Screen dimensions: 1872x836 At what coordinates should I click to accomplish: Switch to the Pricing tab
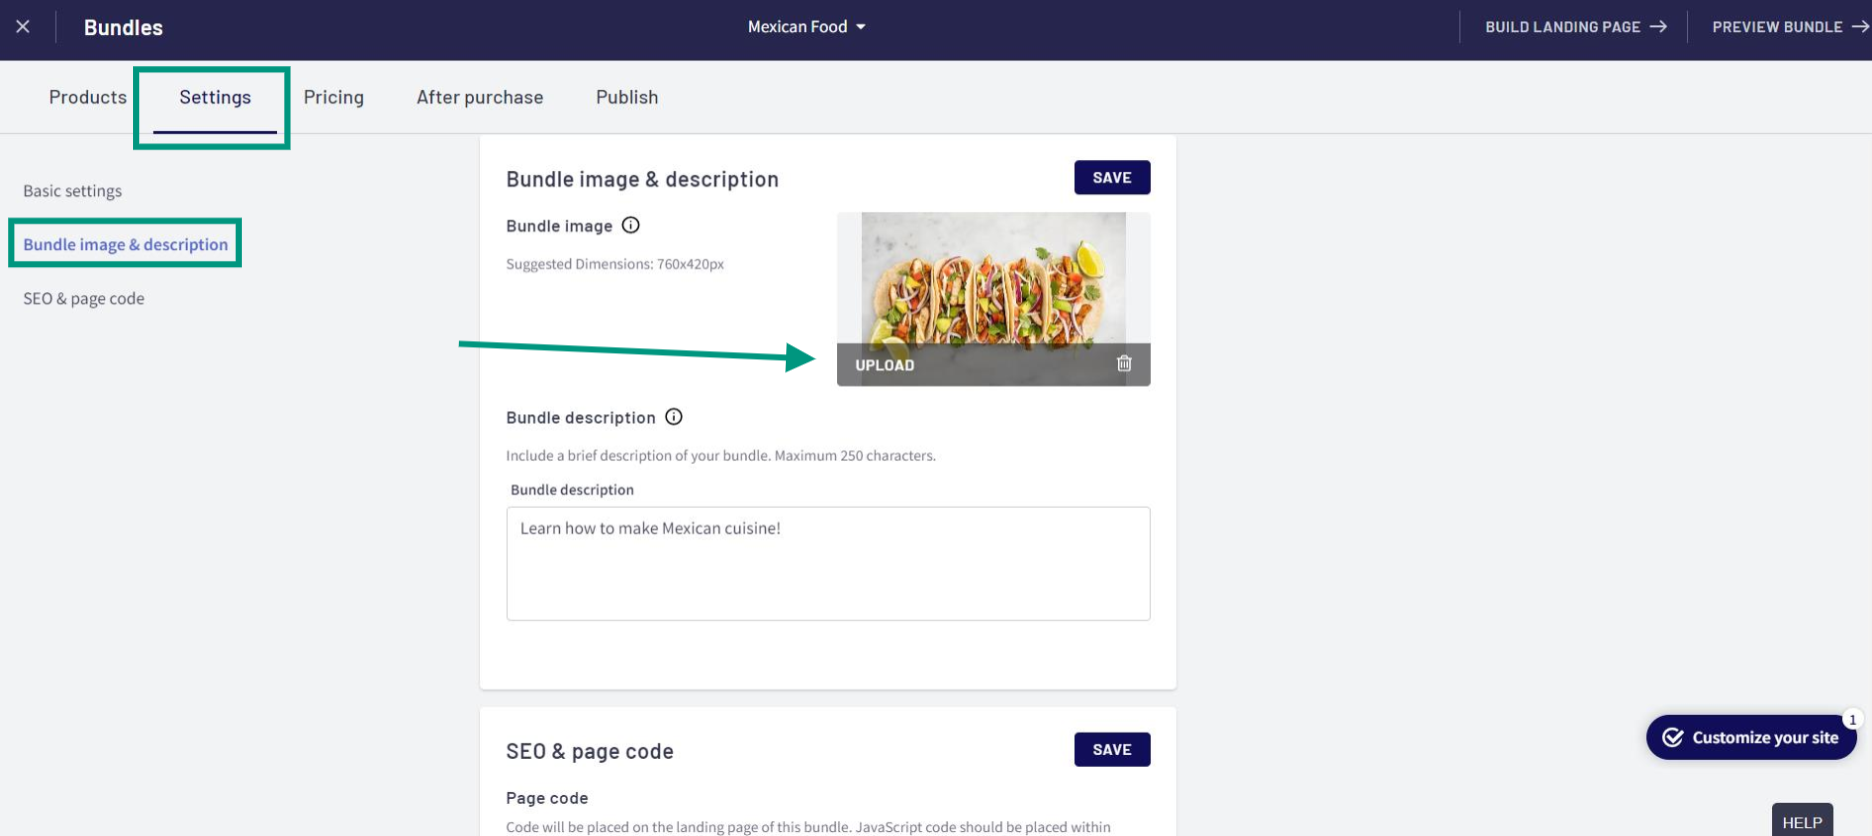[x=334, y=97]
